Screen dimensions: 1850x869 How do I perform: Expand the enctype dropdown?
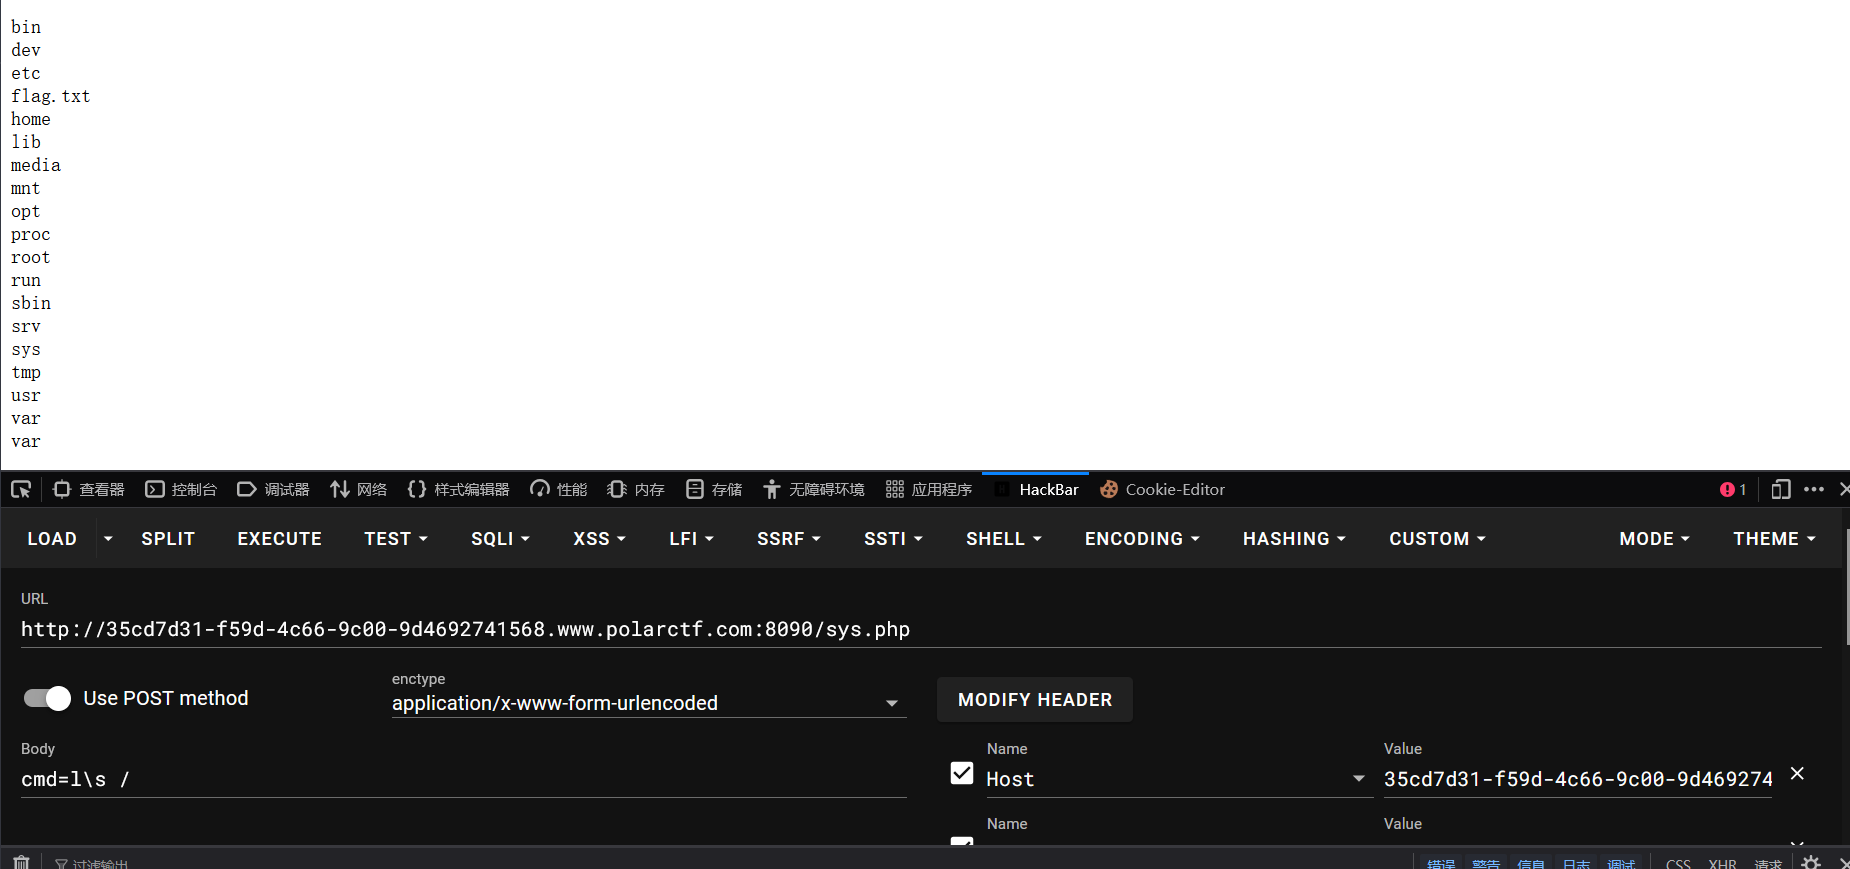tap(649, 703)
